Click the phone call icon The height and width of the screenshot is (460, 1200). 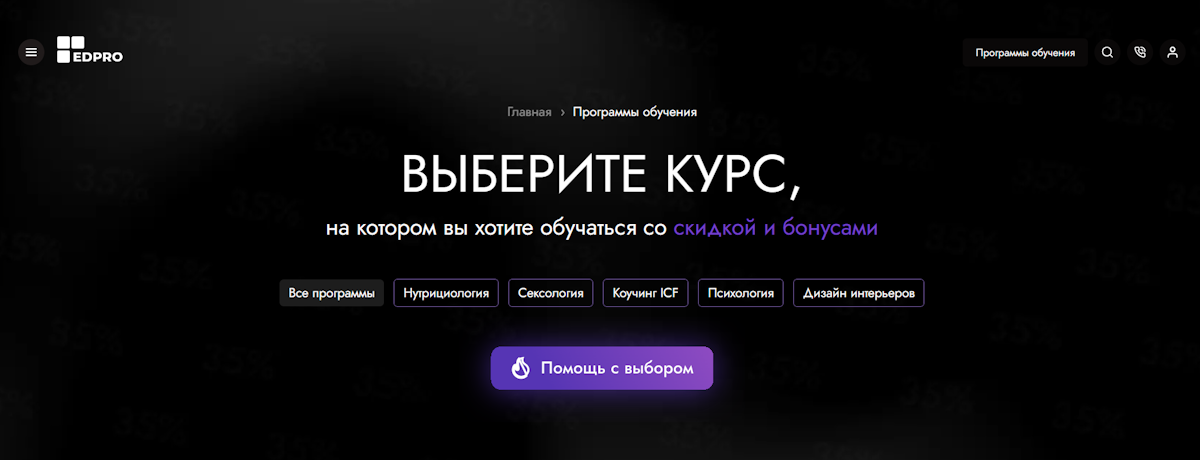1140,53
